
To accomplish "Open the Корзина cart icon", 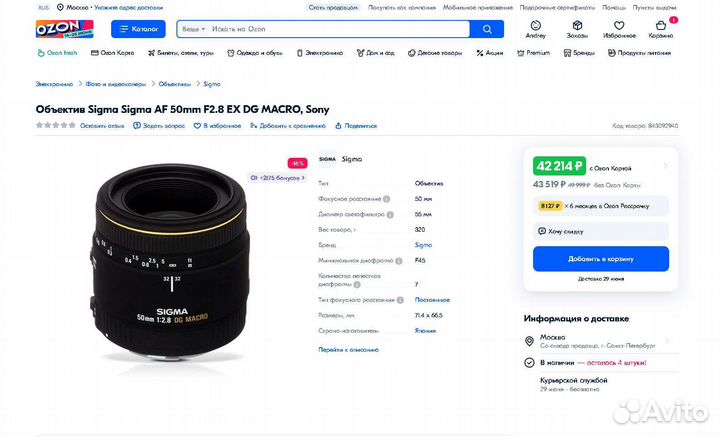I will point(660,28).
